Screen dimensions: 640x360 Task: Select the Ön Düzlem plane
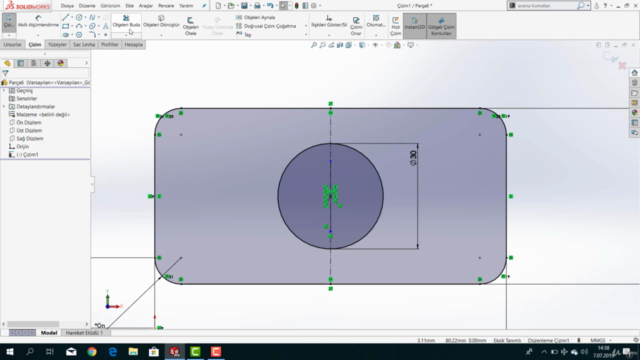click(29, 122)
